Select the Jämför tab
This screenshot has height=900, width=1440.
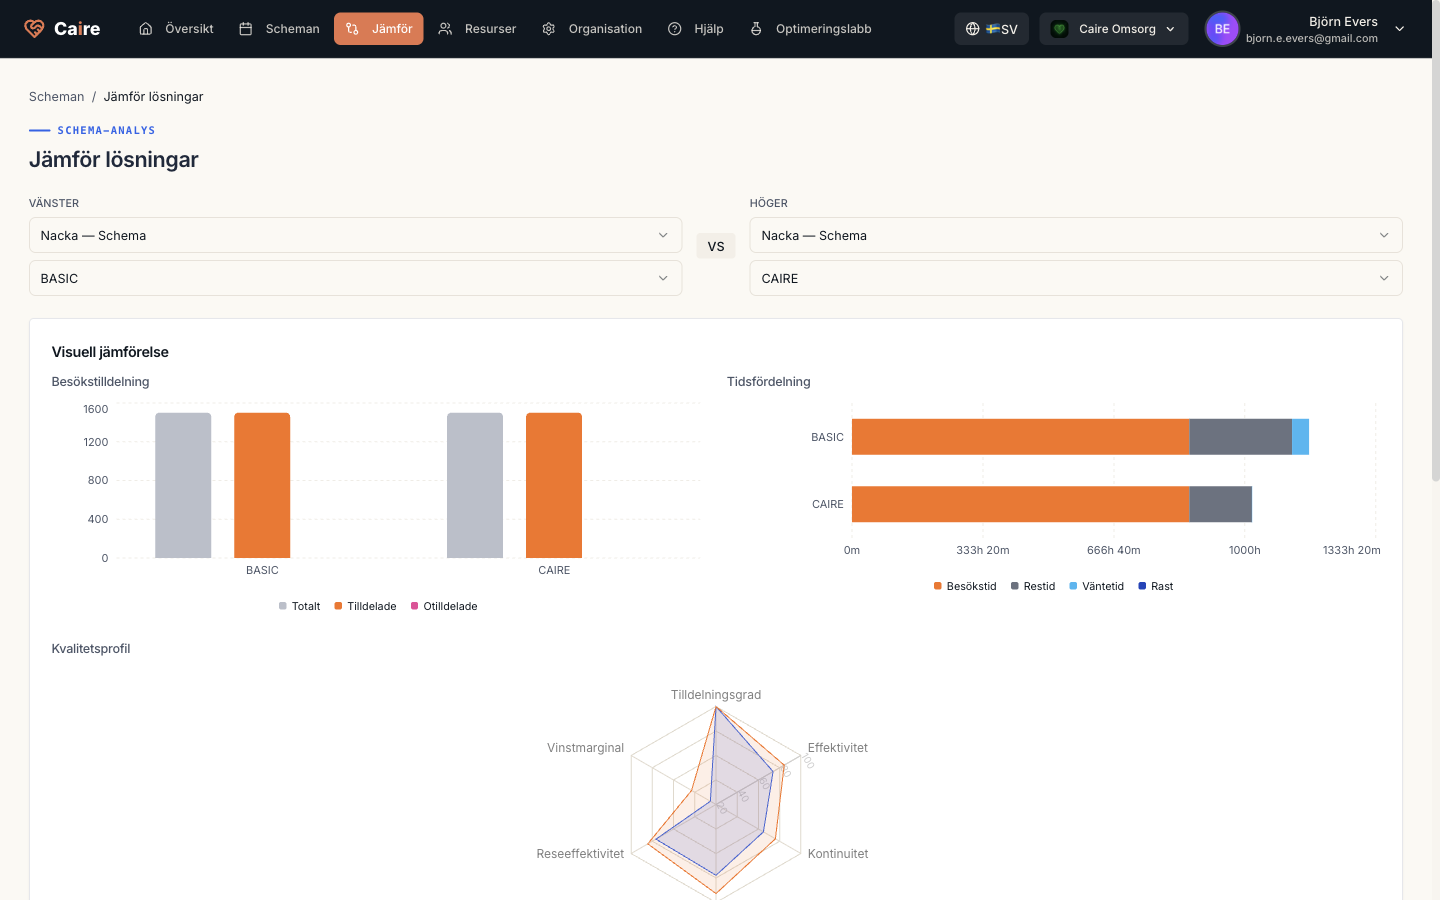pyautogui.click(x=379, y=29)
